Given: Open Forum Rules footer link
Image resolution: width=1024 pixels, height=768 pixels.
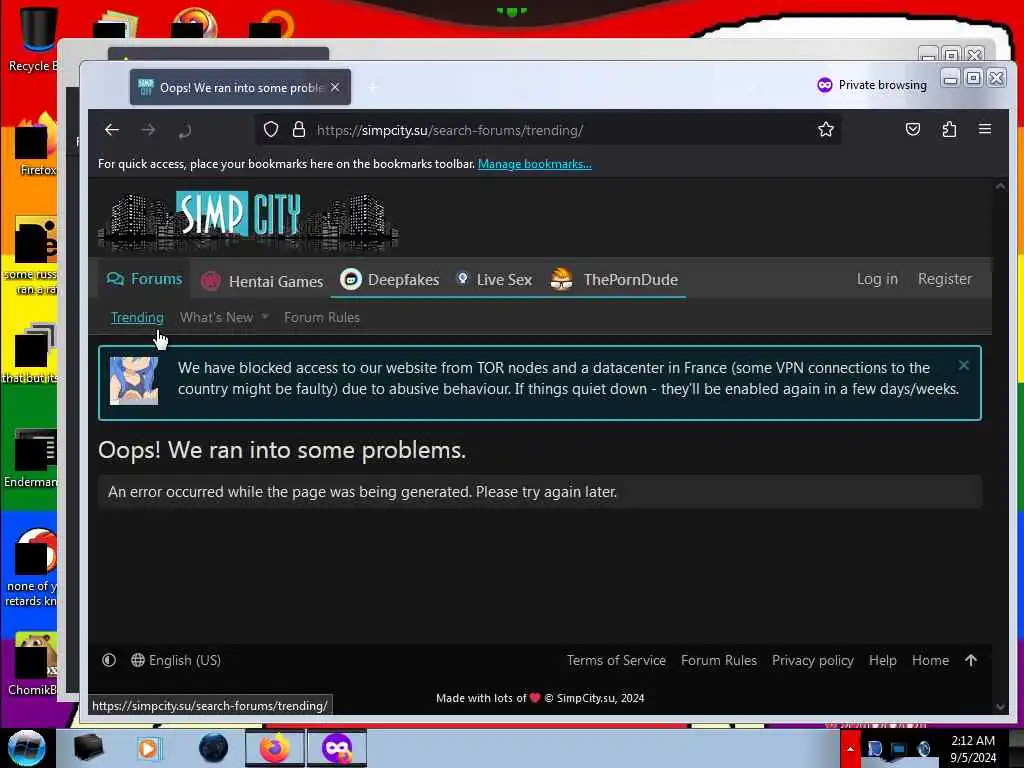Looking at the screenshot, I should (x=718, y=660).
